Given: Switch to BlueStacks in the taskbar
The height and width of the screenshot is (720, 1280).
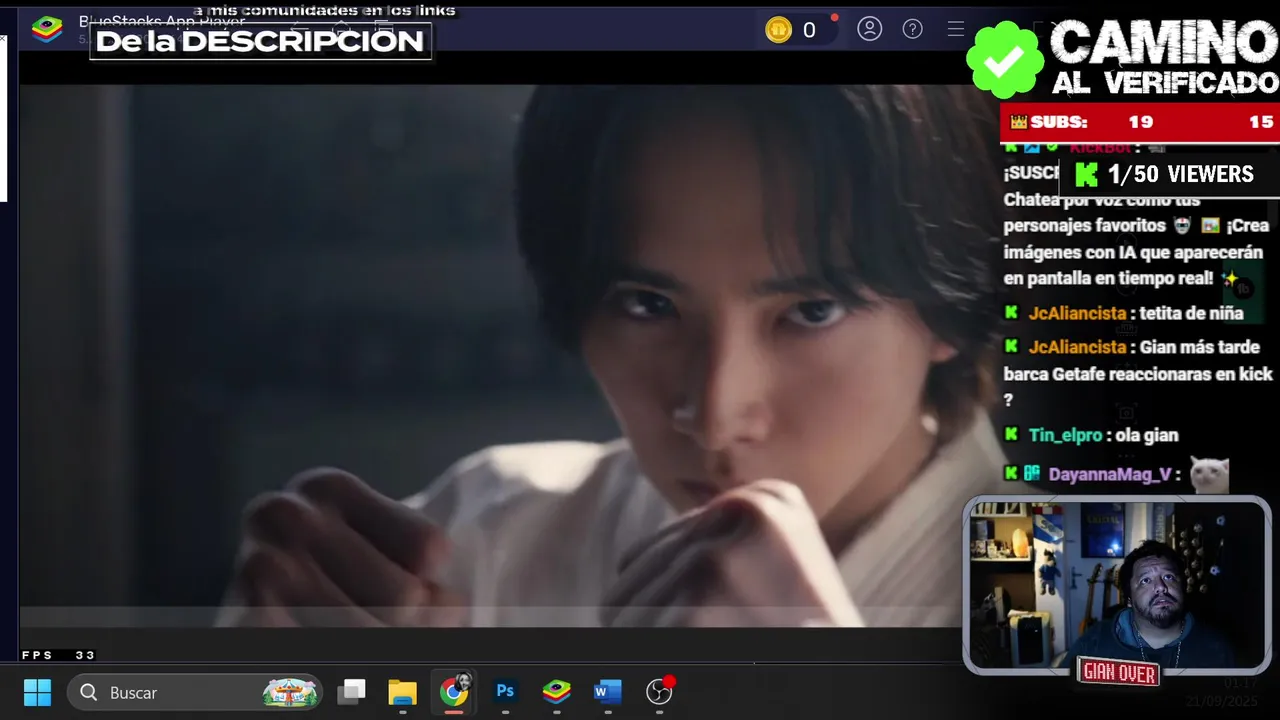Looking at the screenshot, I should click(556, 692).
